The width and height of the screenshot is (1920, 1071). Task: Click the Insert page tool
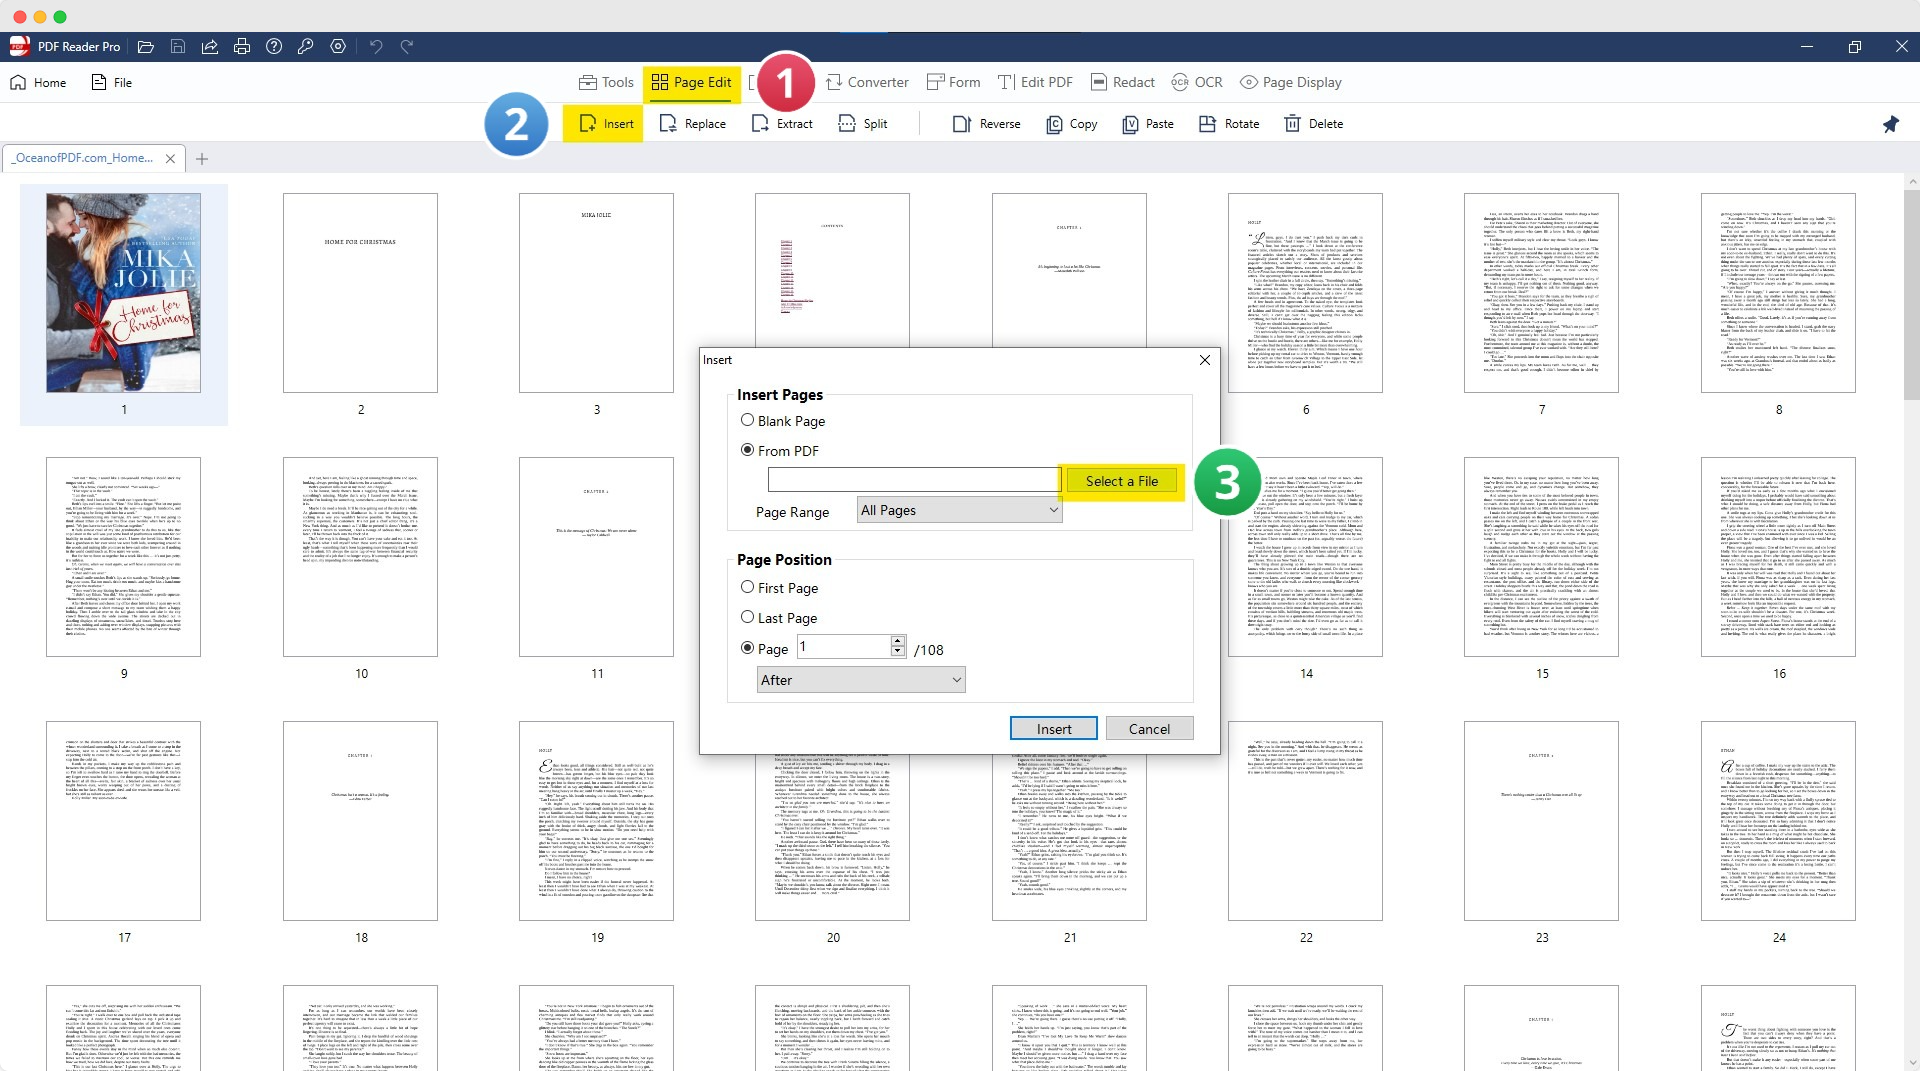[604, 124]
